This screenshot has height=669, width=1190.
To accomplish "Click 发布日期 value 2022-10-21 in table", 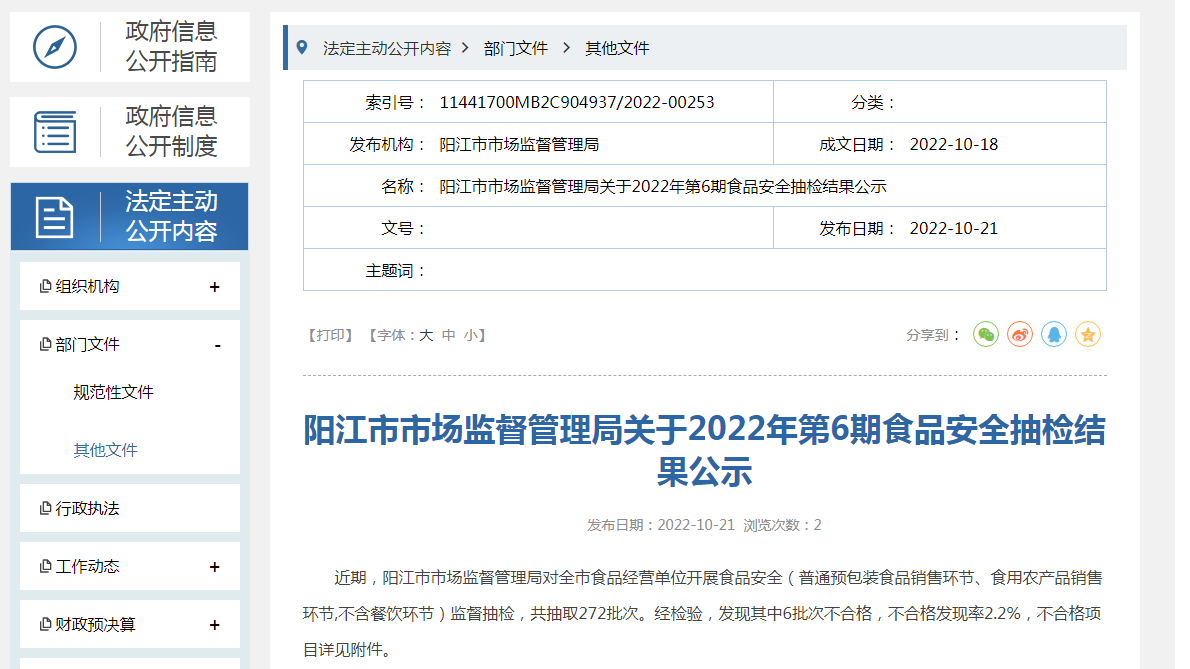I will [x=954, y=228].
